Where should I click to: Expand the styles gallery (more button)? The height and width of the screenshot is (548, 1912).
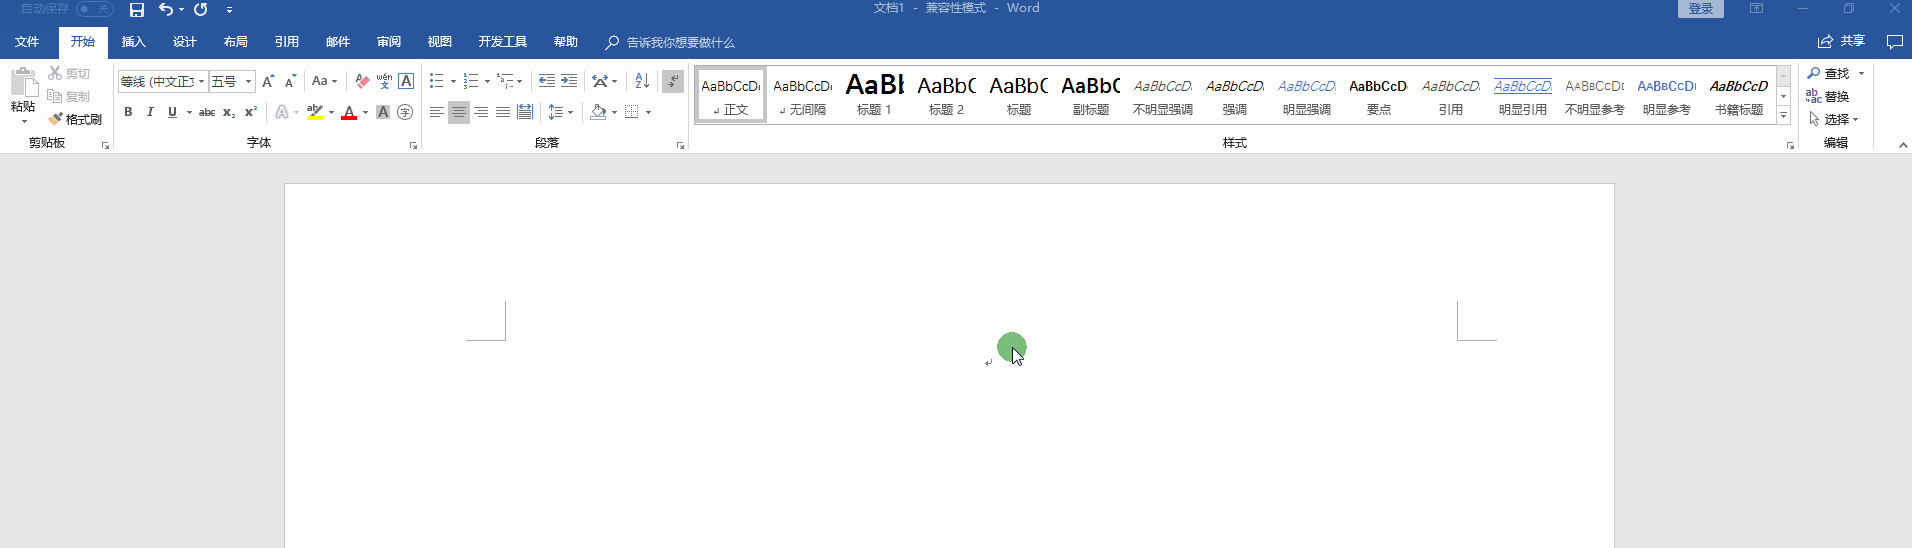point(1783,116)
